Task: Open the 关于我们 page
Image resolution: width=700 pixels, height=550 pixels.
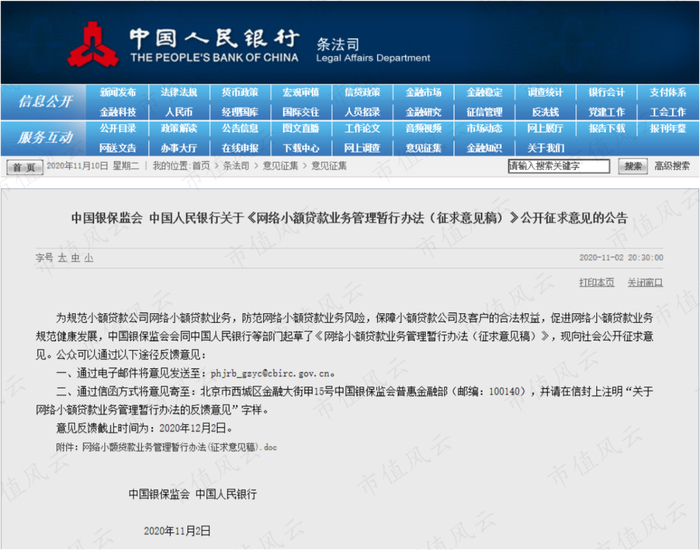Action: coord(546,148)
